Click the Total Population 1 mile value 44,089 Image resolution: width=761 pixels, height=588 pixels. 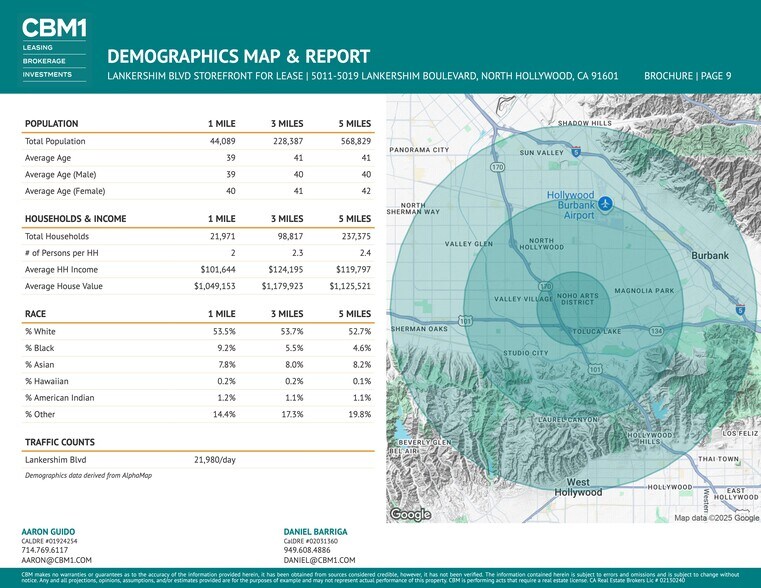tap(223, 141)
